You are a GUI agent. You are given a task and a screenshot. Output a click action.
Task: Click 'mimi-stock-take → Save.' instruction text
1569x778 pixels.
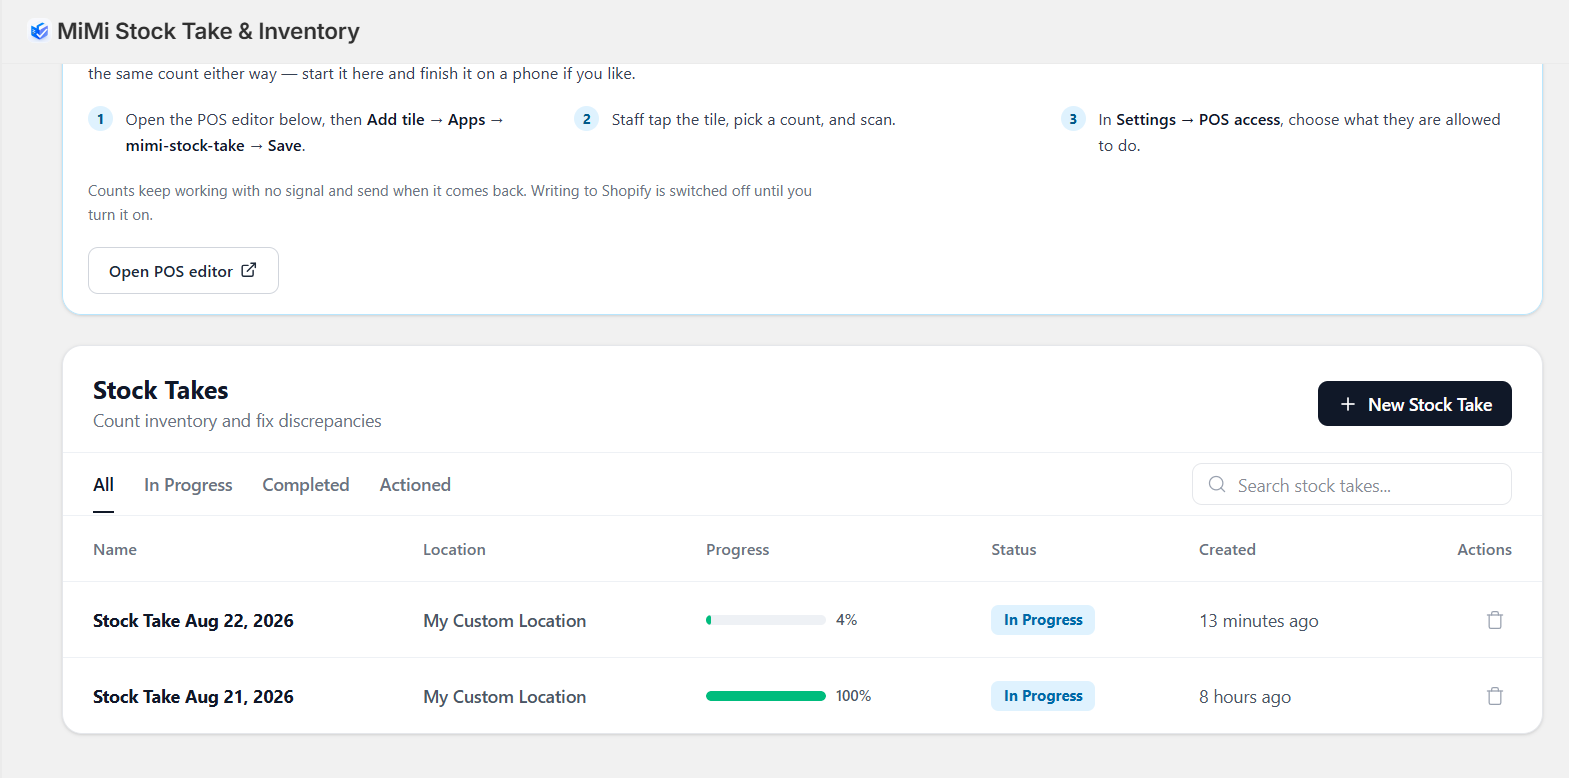coord(215,146)
